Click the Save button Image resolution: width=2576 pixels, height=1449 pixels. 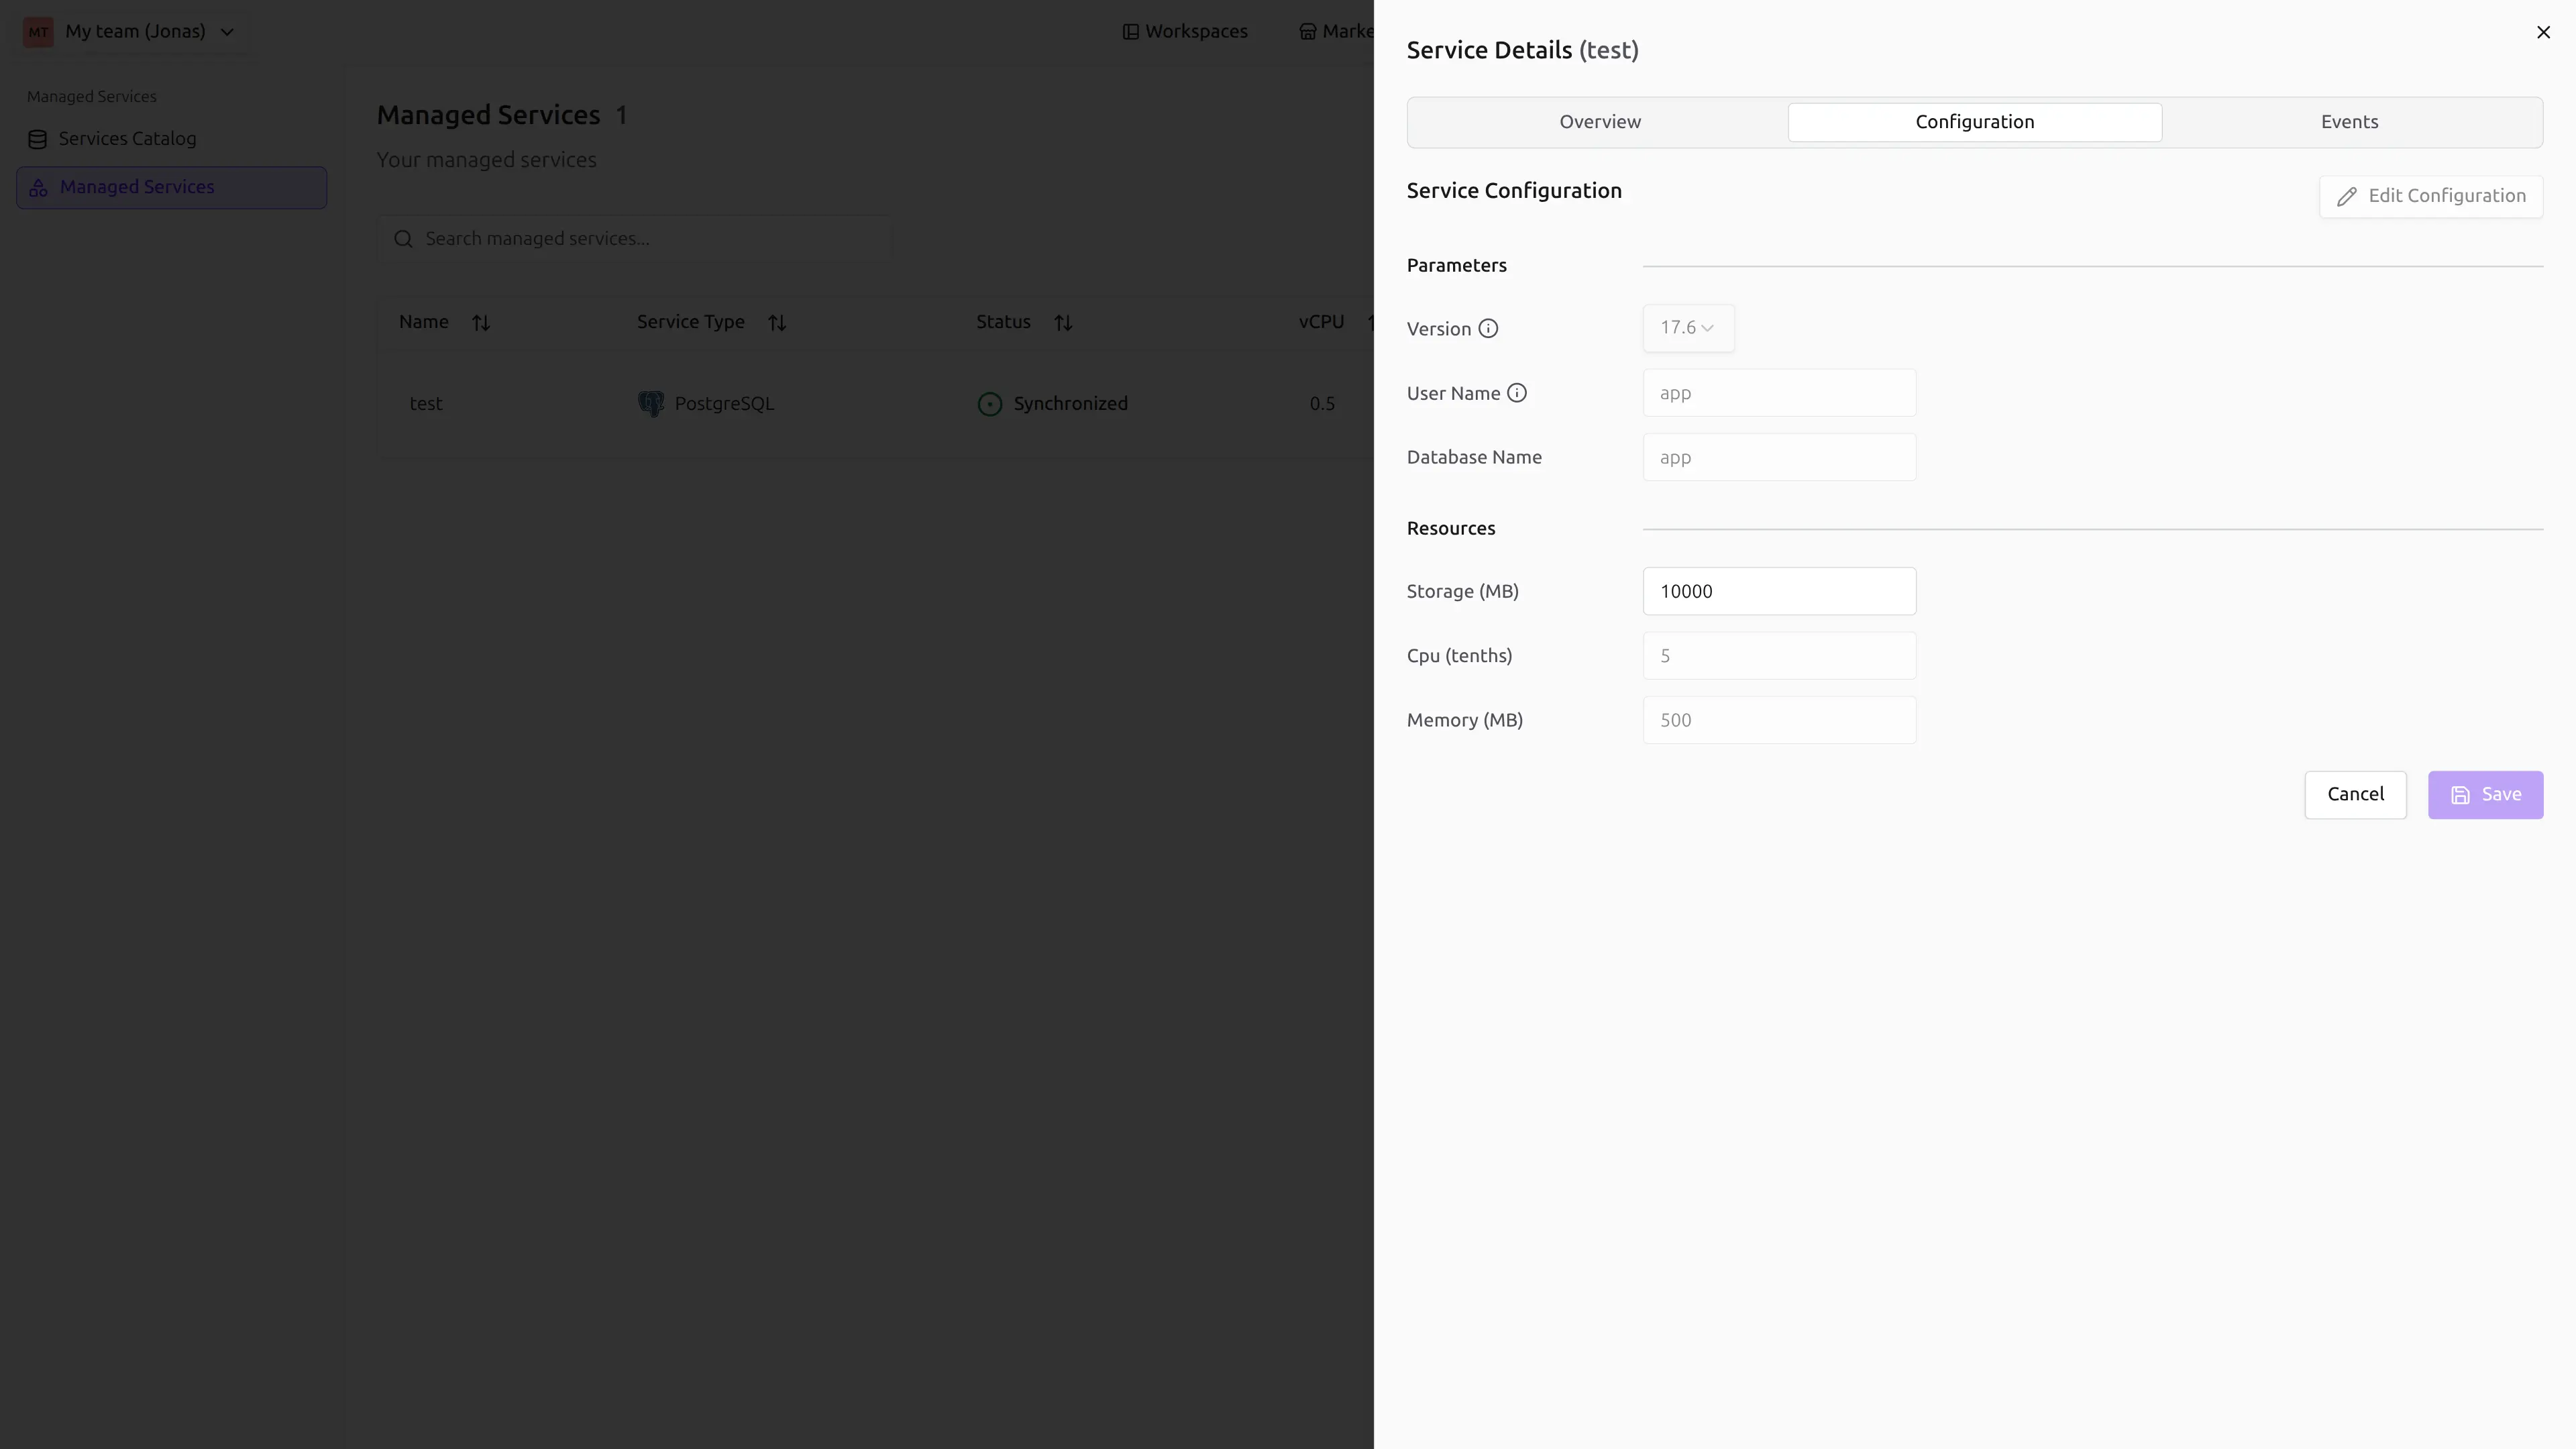coord(2485,794)
